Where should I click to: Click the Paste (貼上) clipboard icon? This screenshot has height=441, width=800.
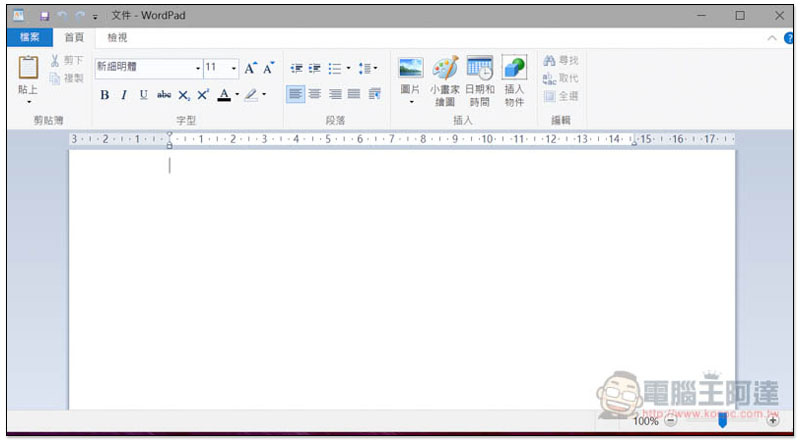click(28, 69)
